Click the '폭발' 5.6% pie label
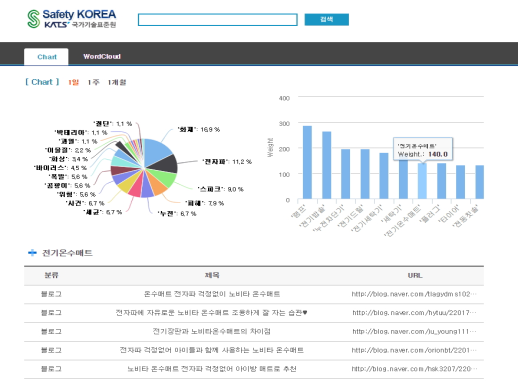The height and width of the screenshot is (392, 519). click(x=68, y=177)
